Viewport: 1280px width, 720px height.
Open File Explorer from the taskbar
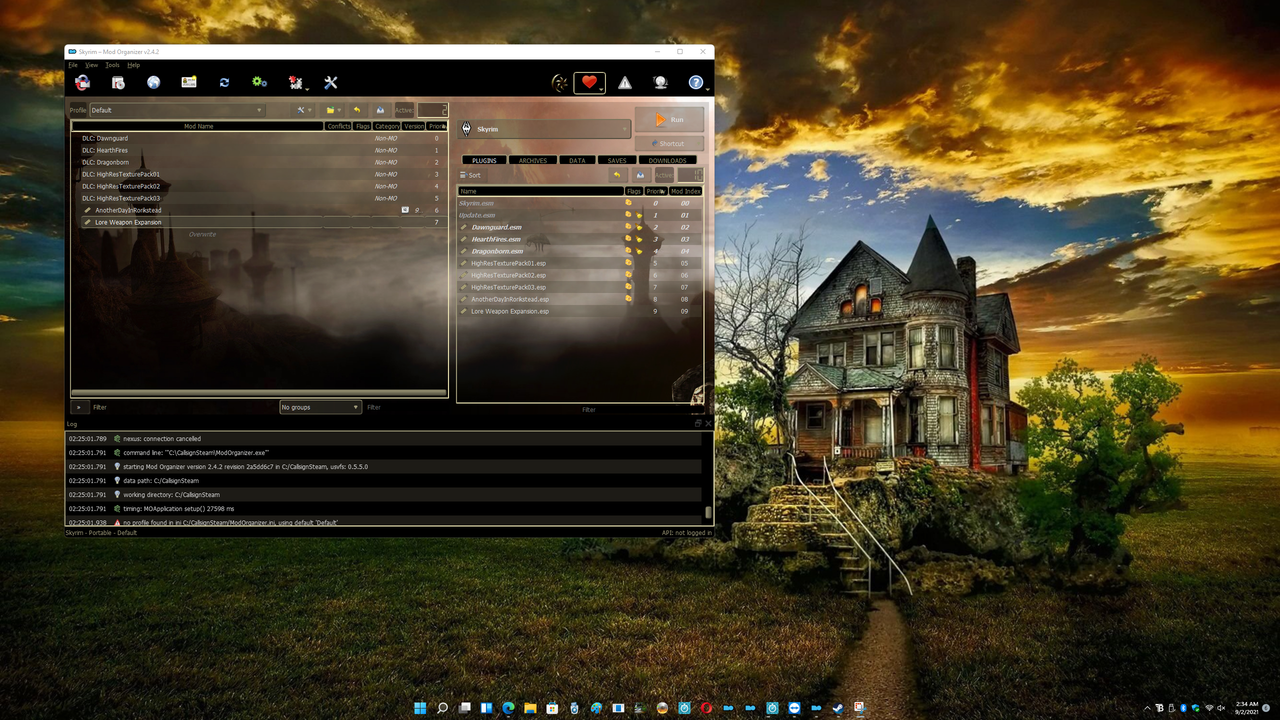[x=530, y=708]
